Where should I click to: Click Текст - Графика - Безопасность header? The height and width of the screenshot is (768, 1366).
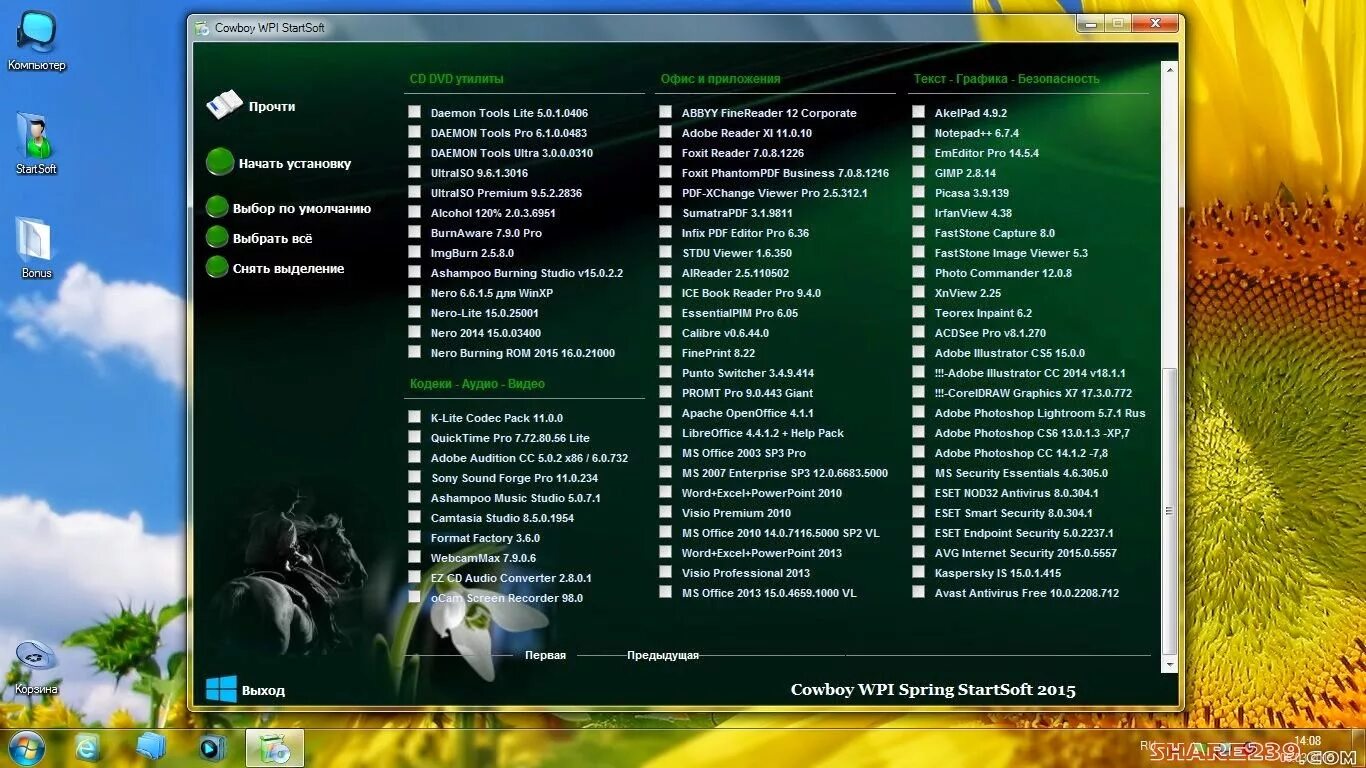tap(1006, 78)
